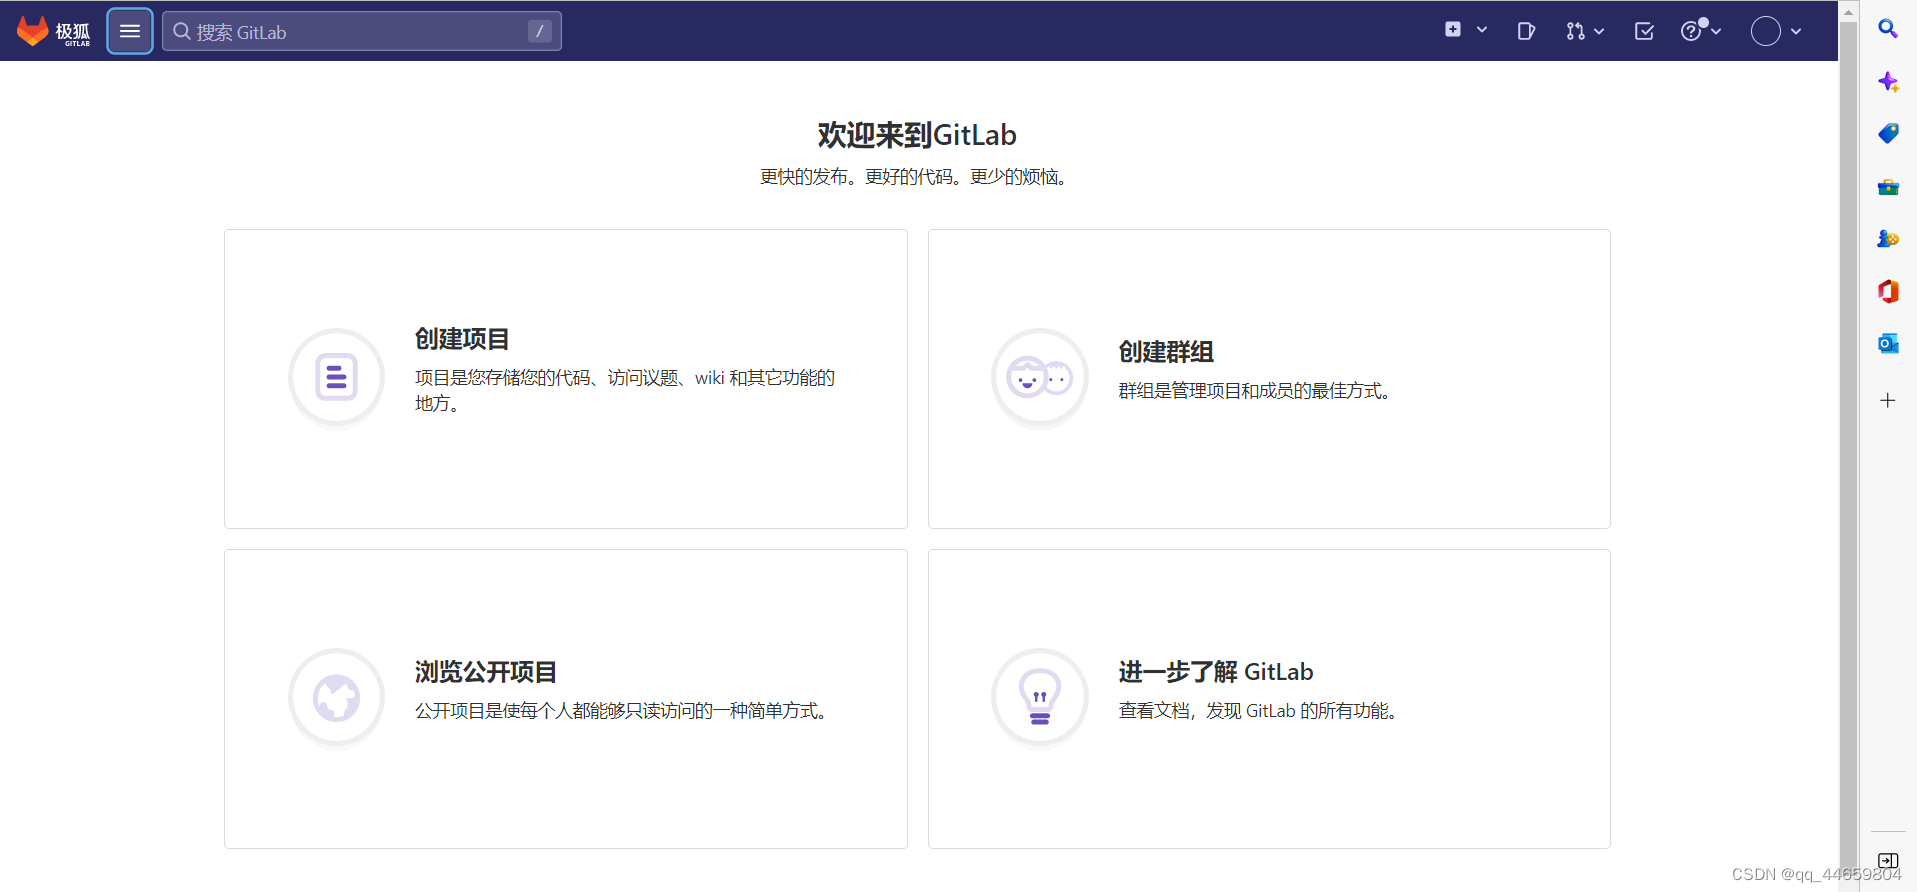1917x892 pixels.
Task: Click the add plus sidebar icon
Action: tap(1888, 400)
